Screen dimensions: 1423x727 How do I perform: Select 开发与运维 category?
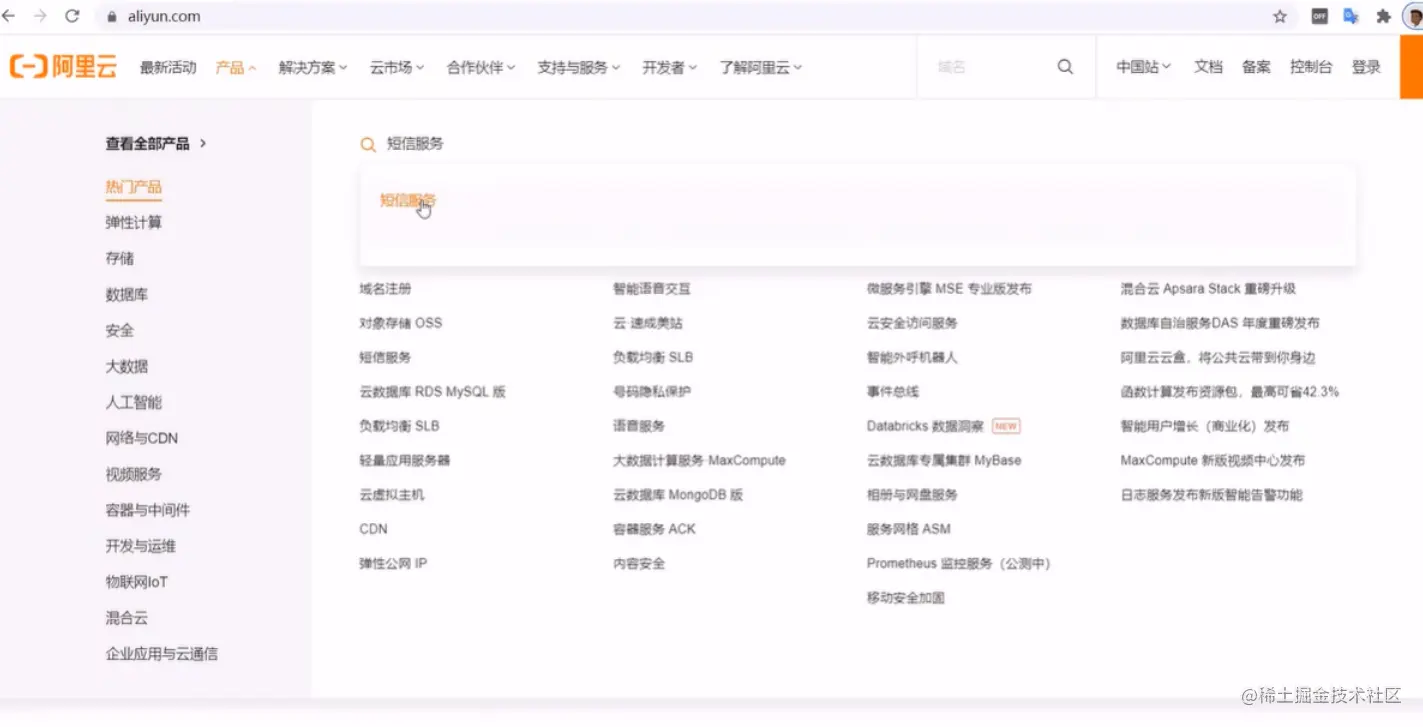point(140,546)
